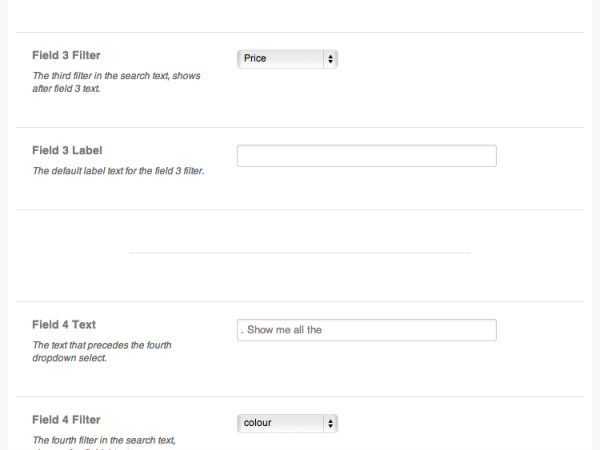600x450 pixels.
Task: Click the 'third filter in the search text' description
Action: point(116,82)
